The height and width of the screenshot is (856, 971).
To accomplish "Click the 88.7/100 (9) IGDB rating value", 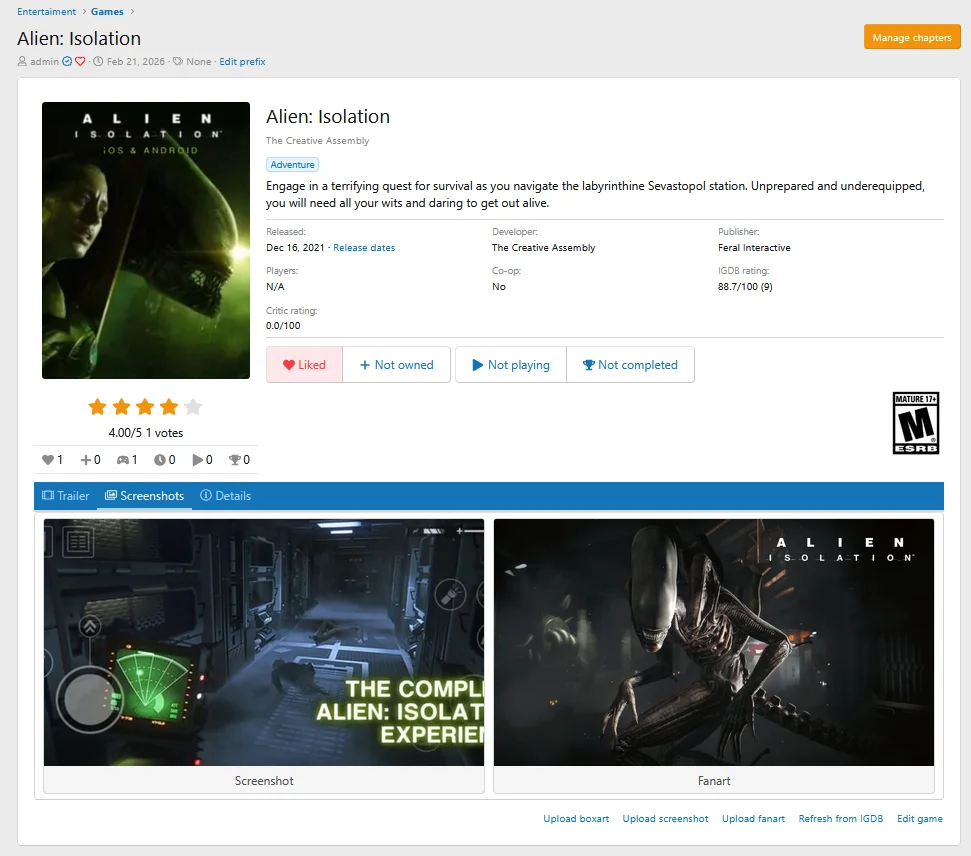I will pyautogui.click(x=745, y=286).
